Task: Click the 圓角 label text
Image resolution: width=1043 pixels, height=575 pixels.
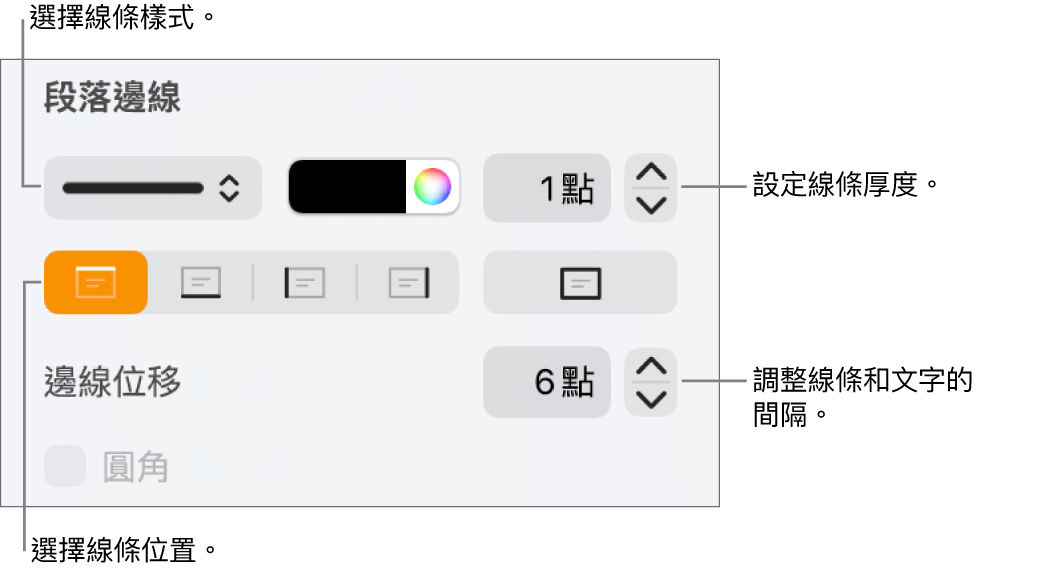Action: (136, 467)
